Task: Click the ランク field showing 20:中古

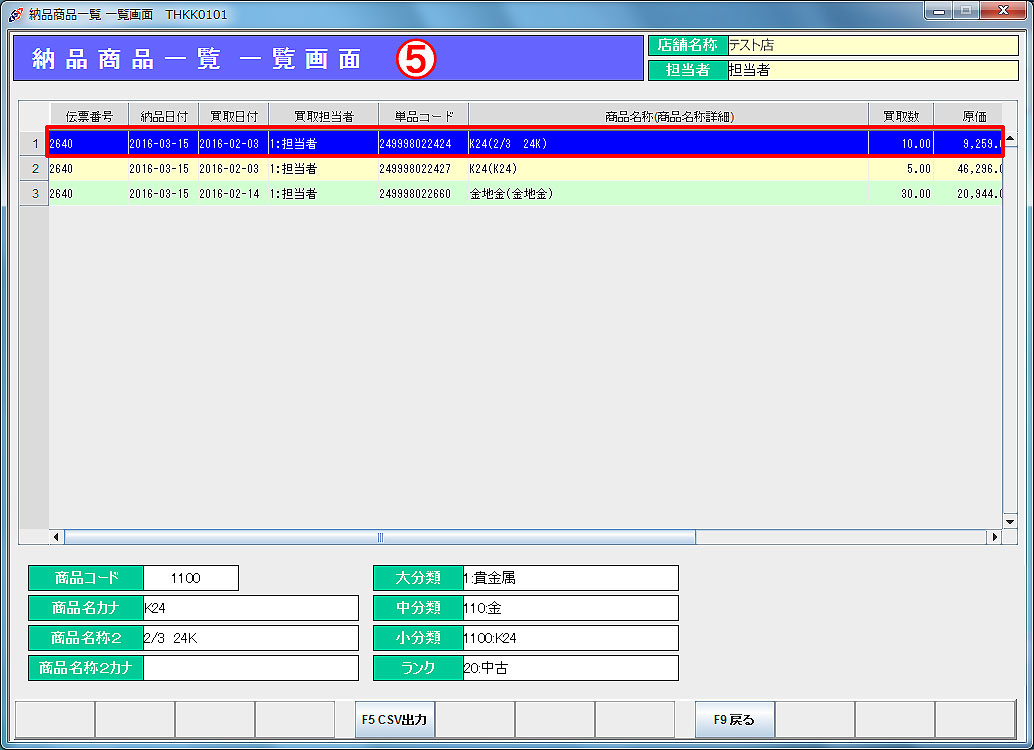Action: pos(570,668)
